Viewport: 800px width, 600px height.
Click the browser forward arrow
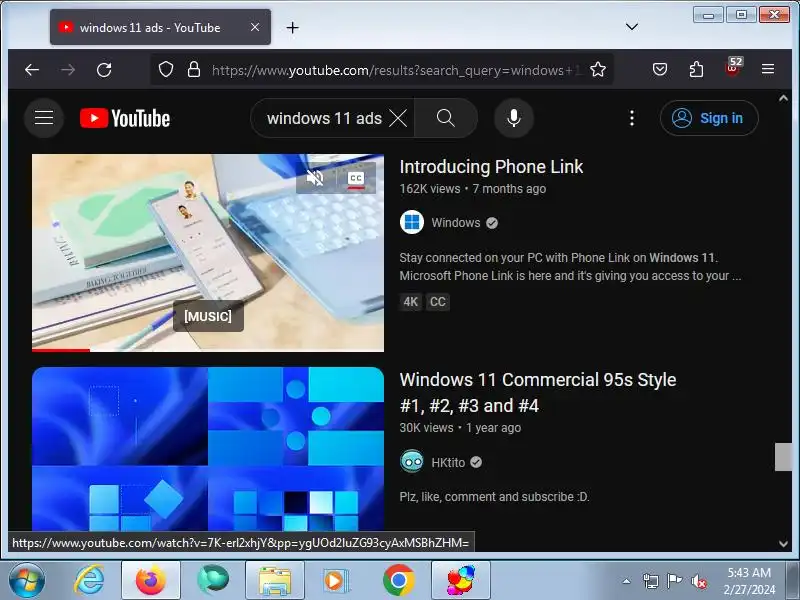(68, 70)
